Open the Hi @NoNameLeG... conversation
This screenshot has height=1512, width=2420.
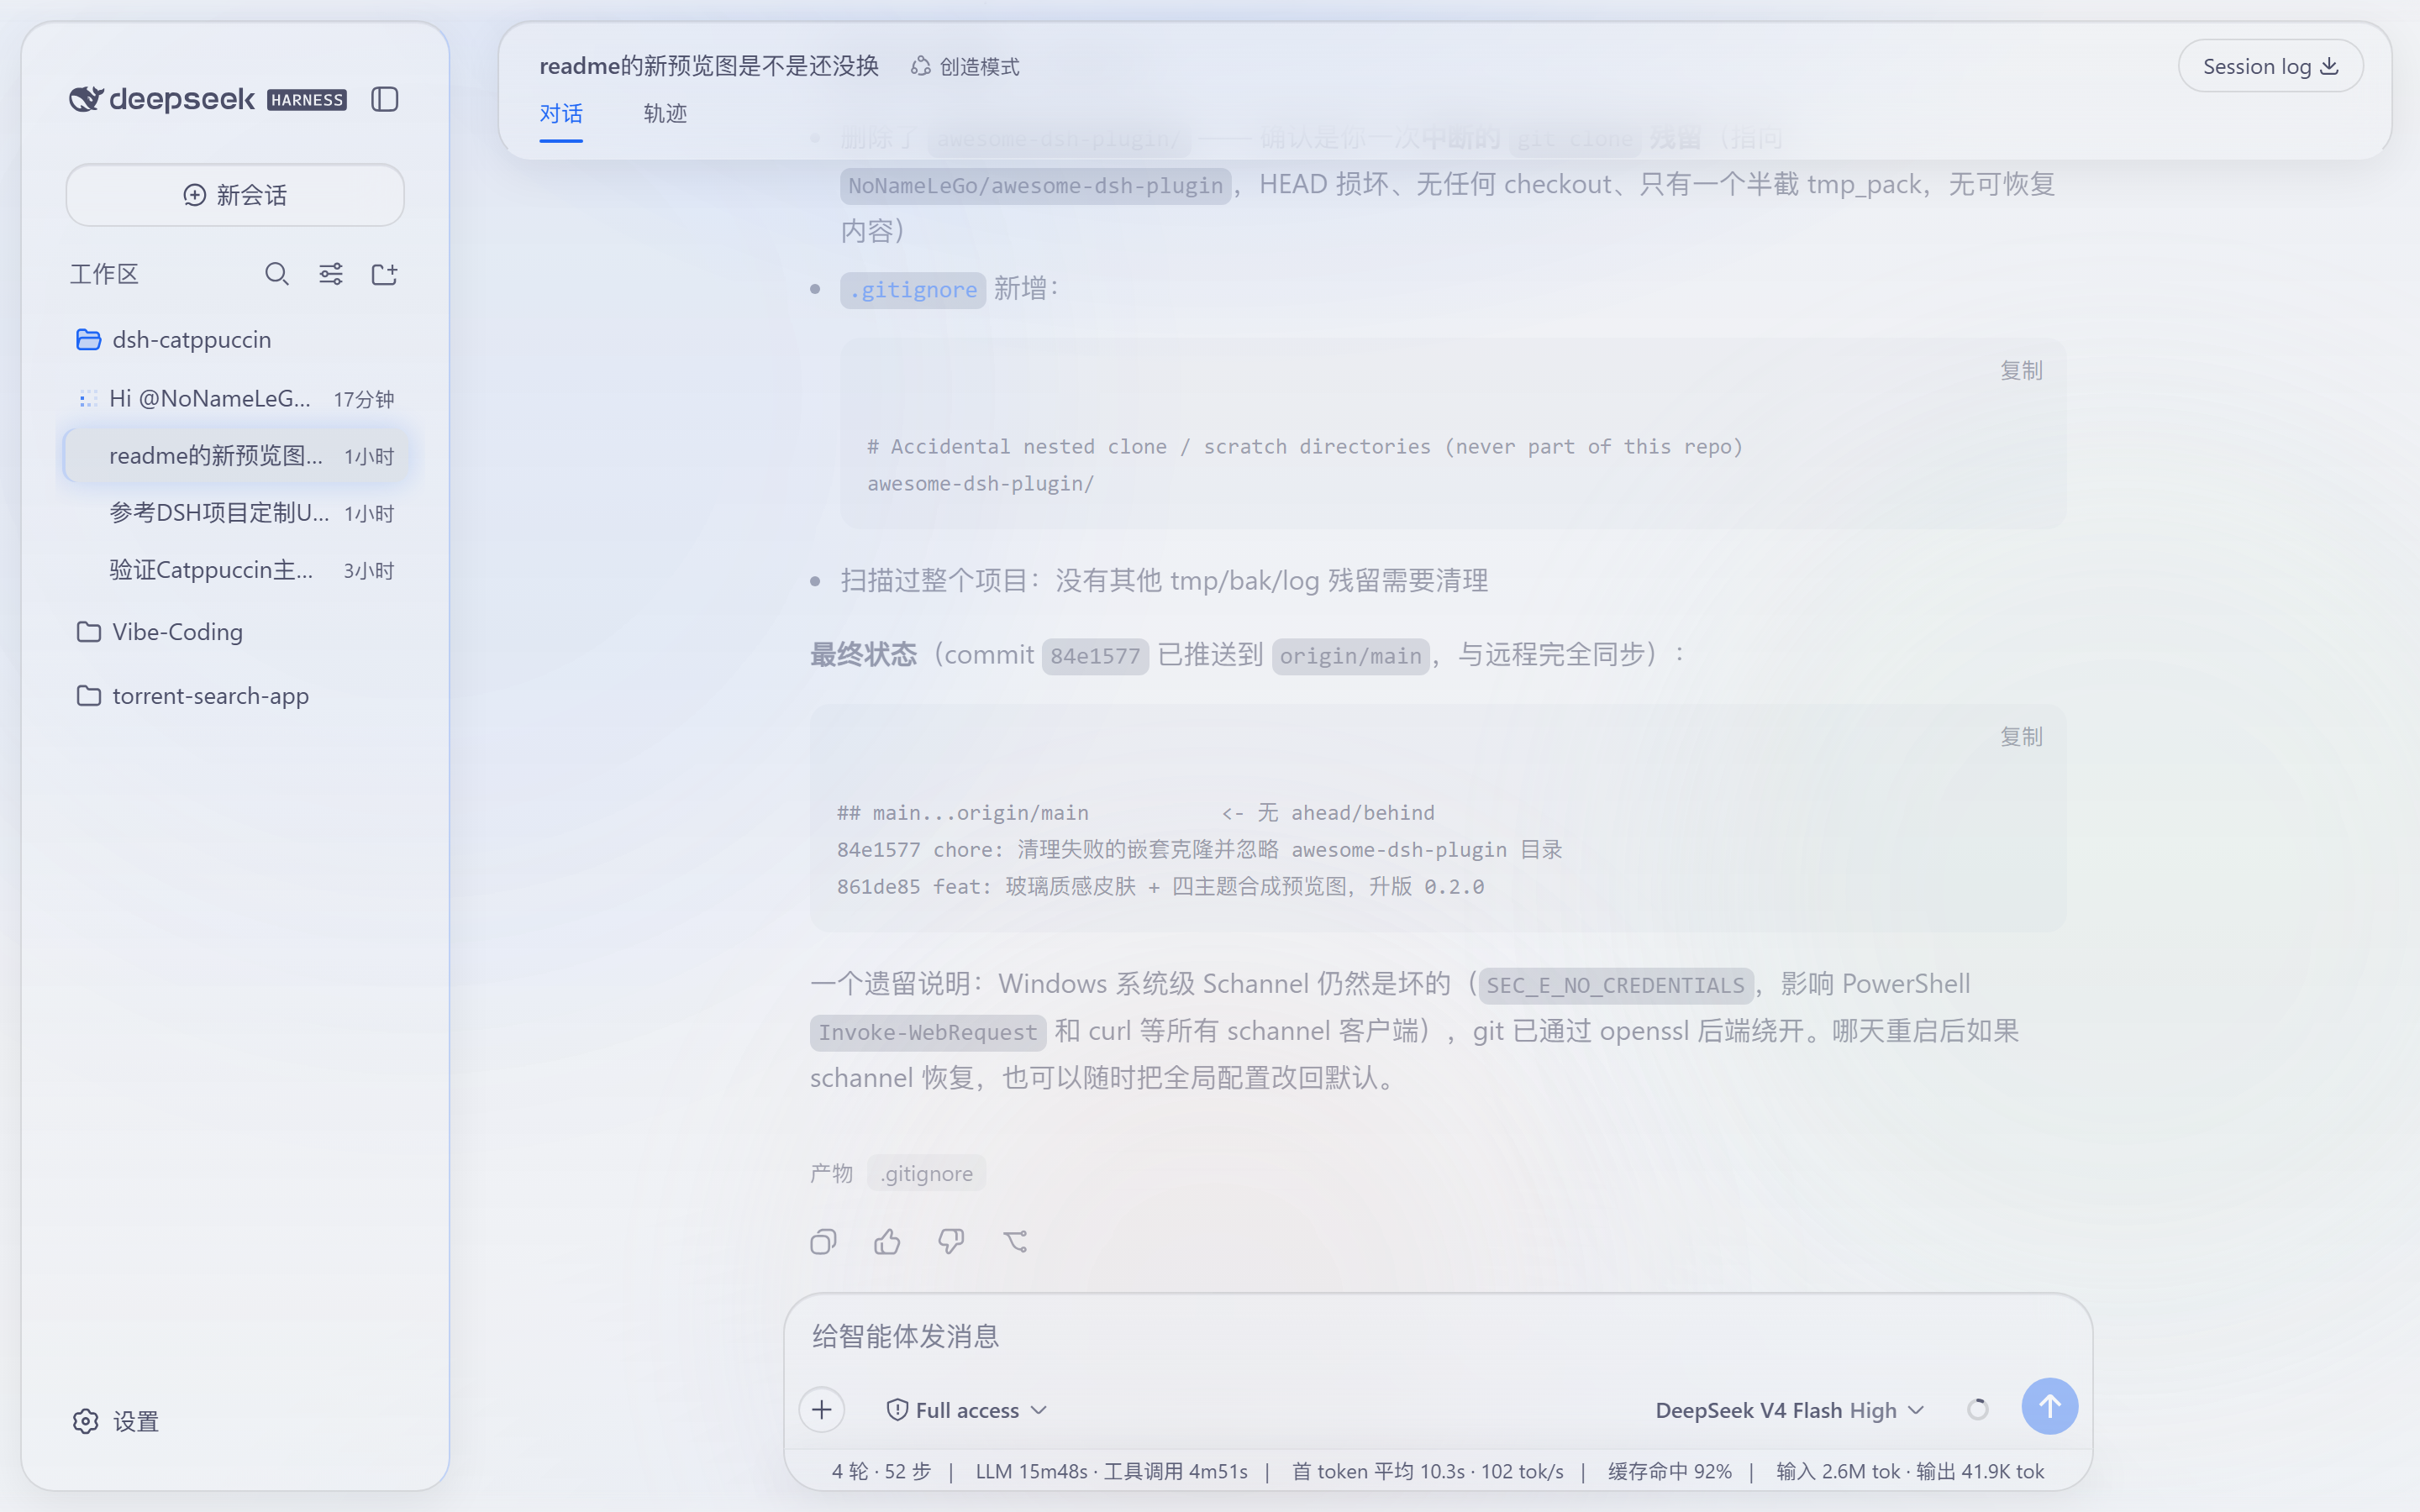(x=235, y=399)
